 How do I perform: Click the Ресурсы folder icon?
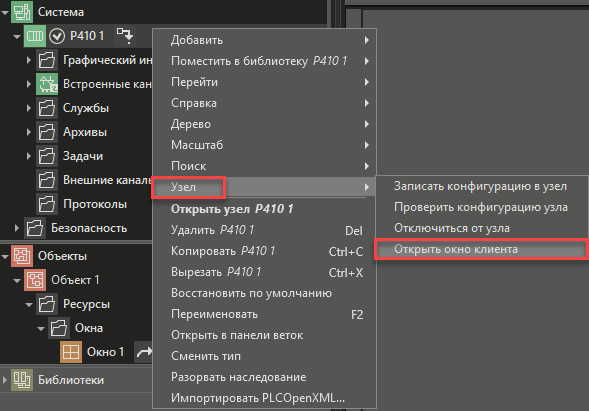pos(47,304)
